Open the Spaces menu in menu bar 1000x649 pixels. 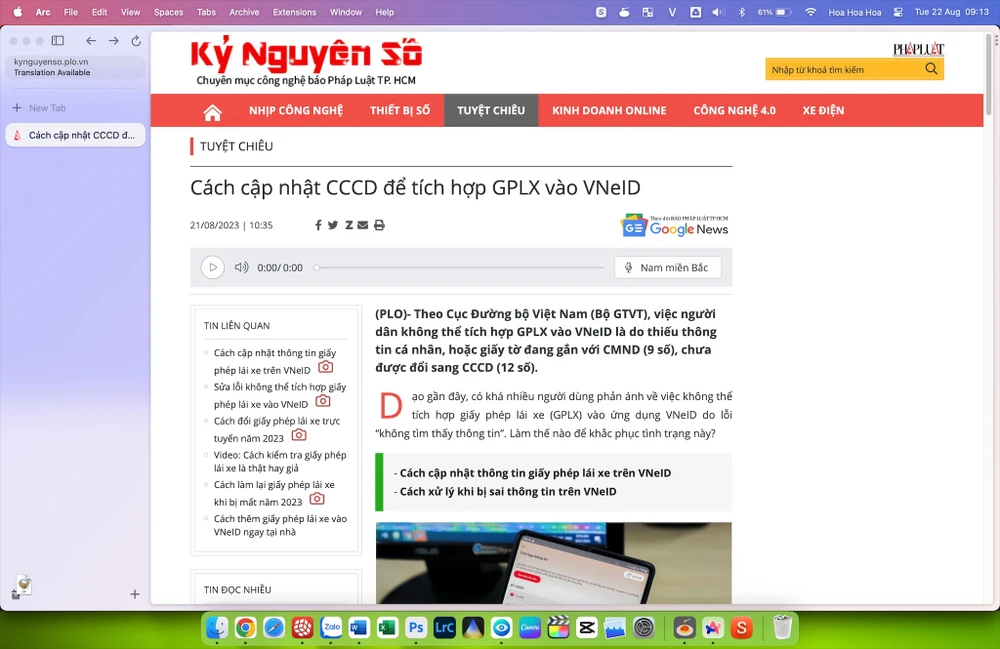pyautogui.click(x=168, y=12)
